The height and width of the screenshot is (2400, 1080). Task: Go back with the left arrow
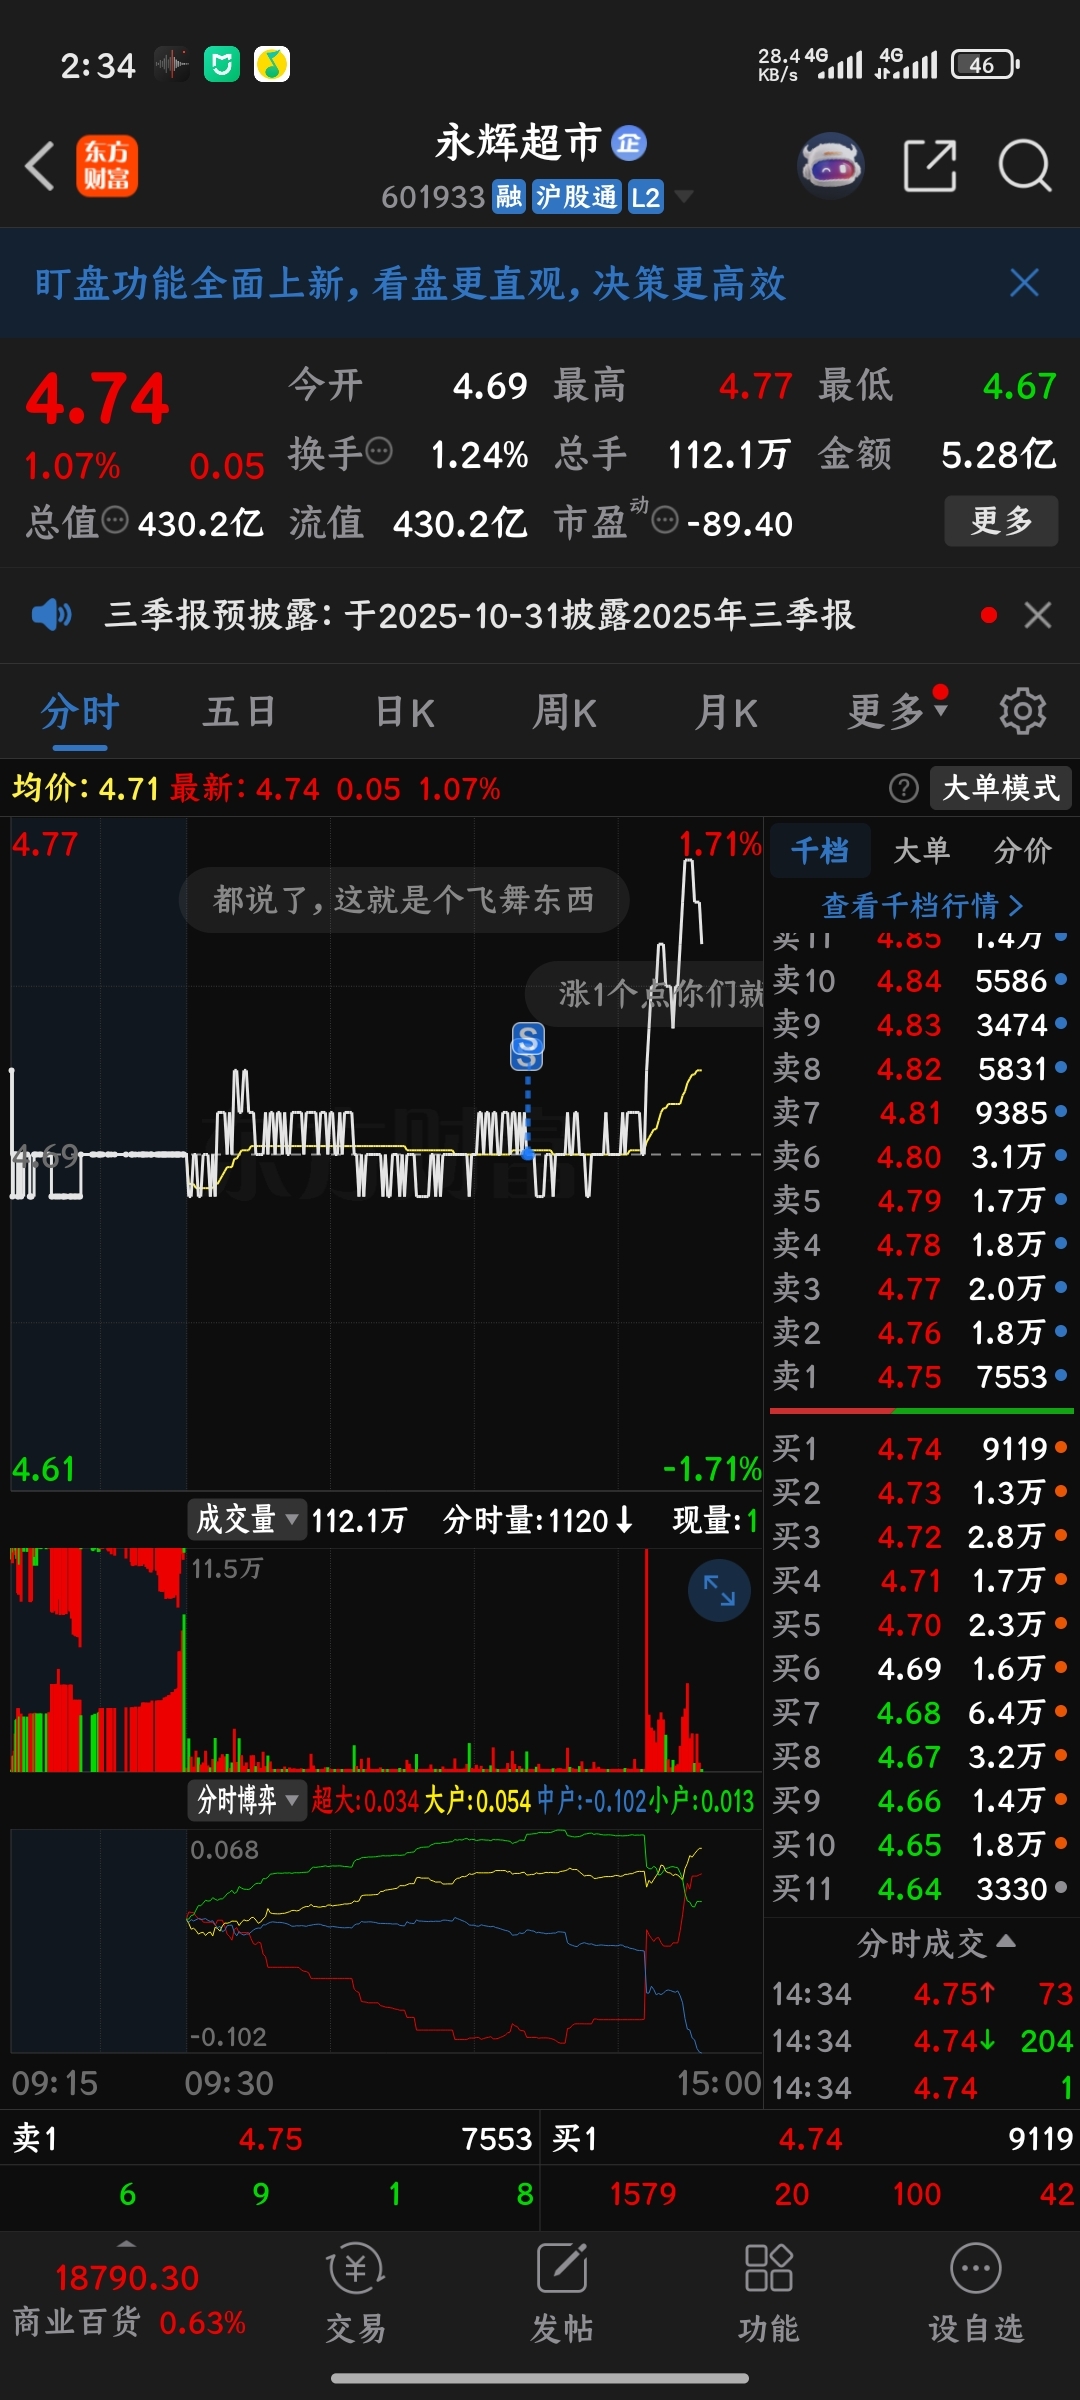pos(40,165)
